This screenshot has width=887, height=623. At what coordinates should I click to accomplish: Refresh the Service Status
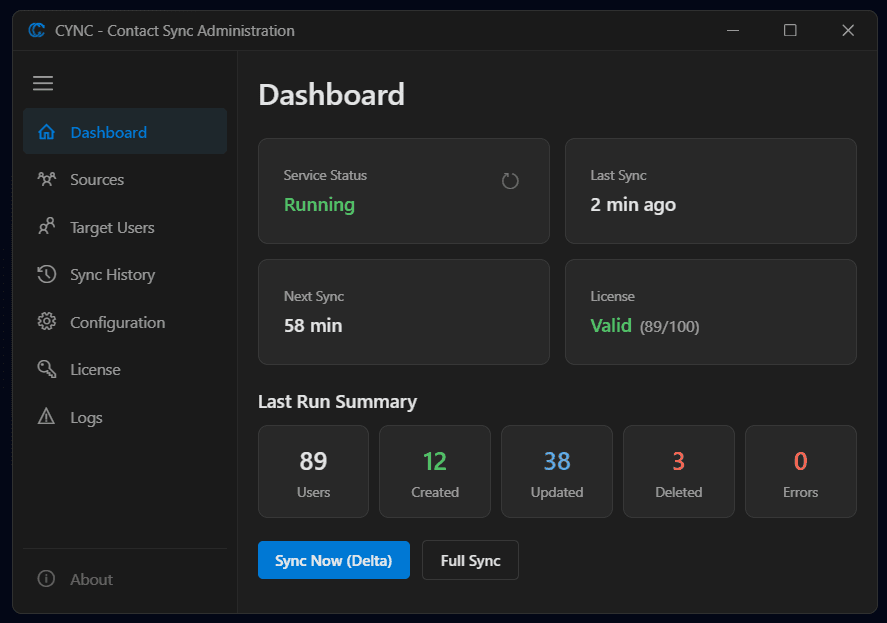click(510, 181)
